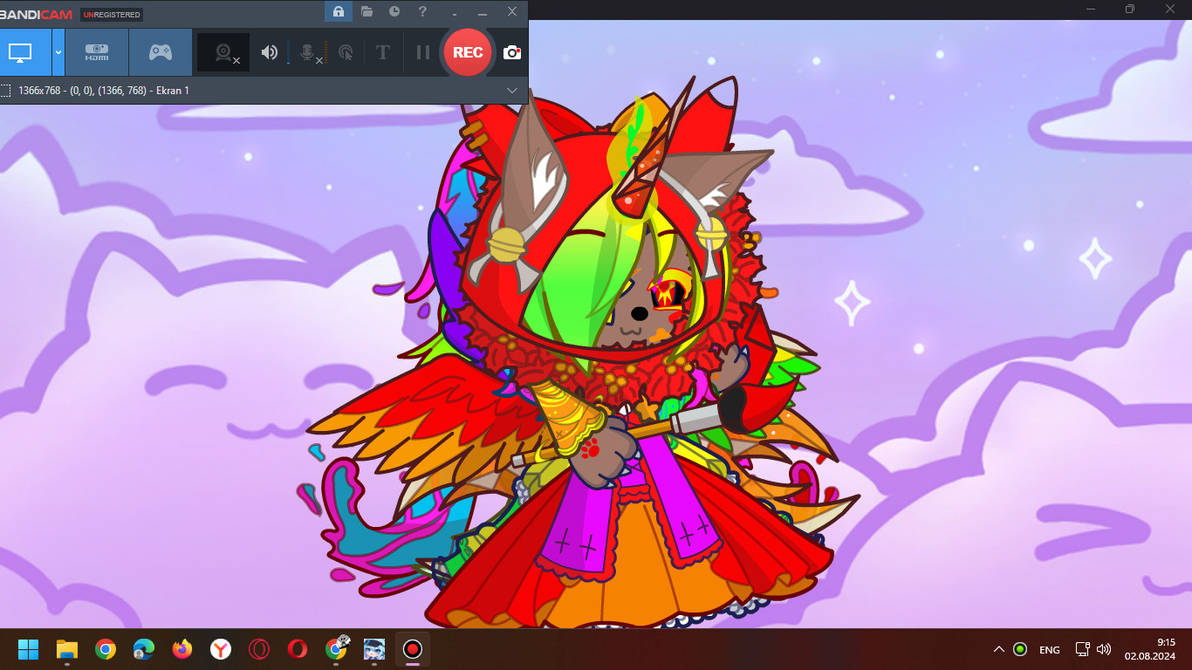Open Yandex Browser from taskbar
This screenshot has height=670, width=1192.
[x=220, y=649]
